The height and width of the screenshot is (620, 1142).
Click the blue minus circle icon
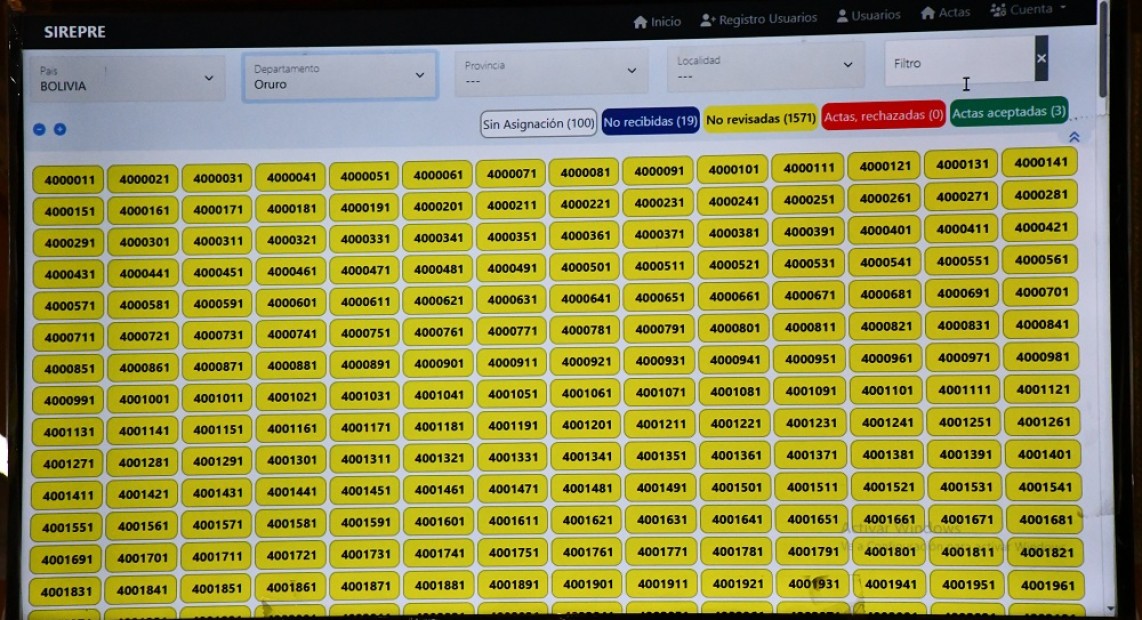pyautogui.click(x=39, y=129)
